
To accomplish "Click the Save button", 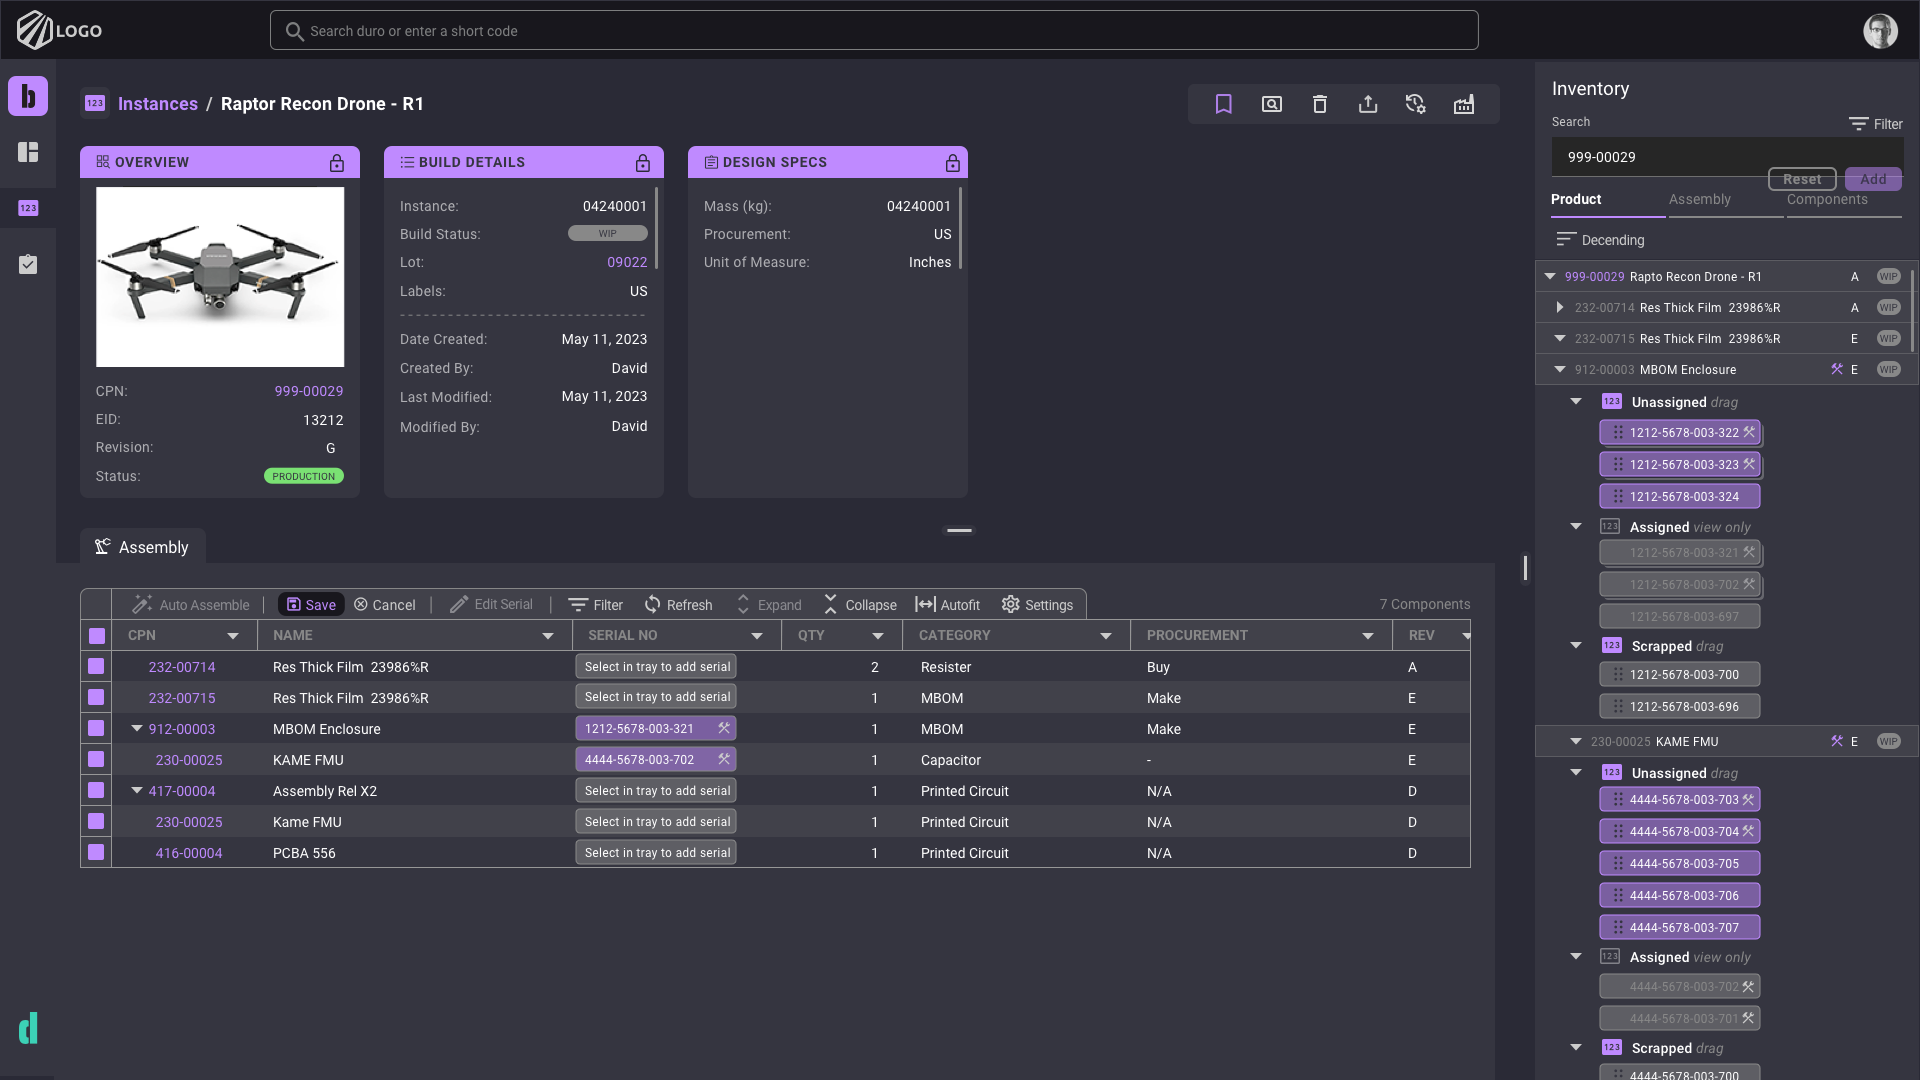I will coord(311,605).
